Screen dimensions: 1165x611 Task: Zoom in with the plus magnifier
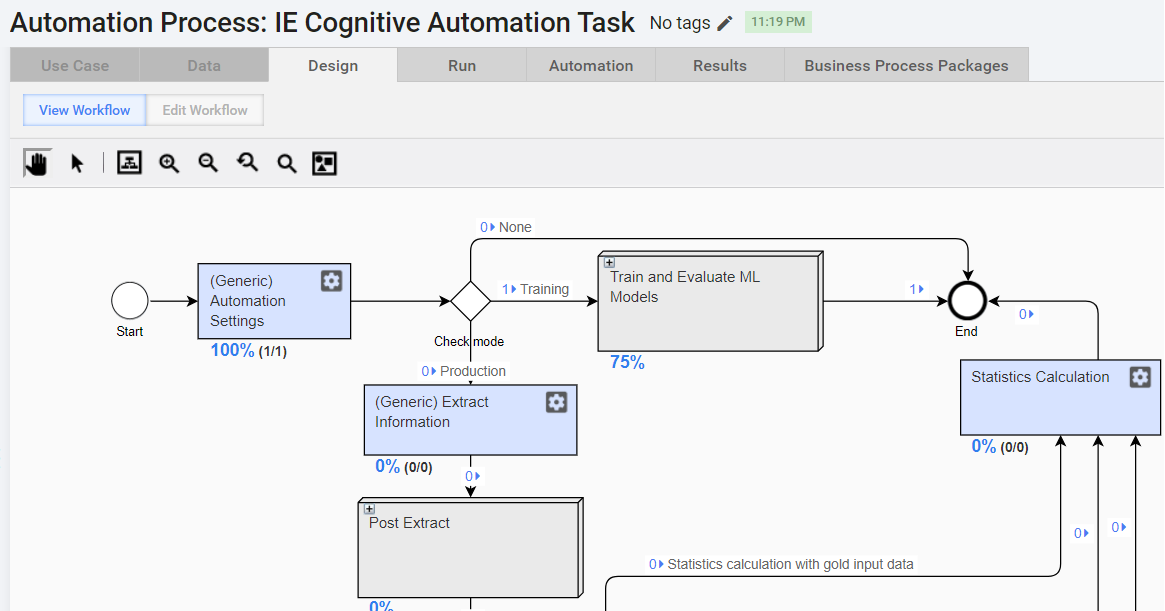(169, 163)
